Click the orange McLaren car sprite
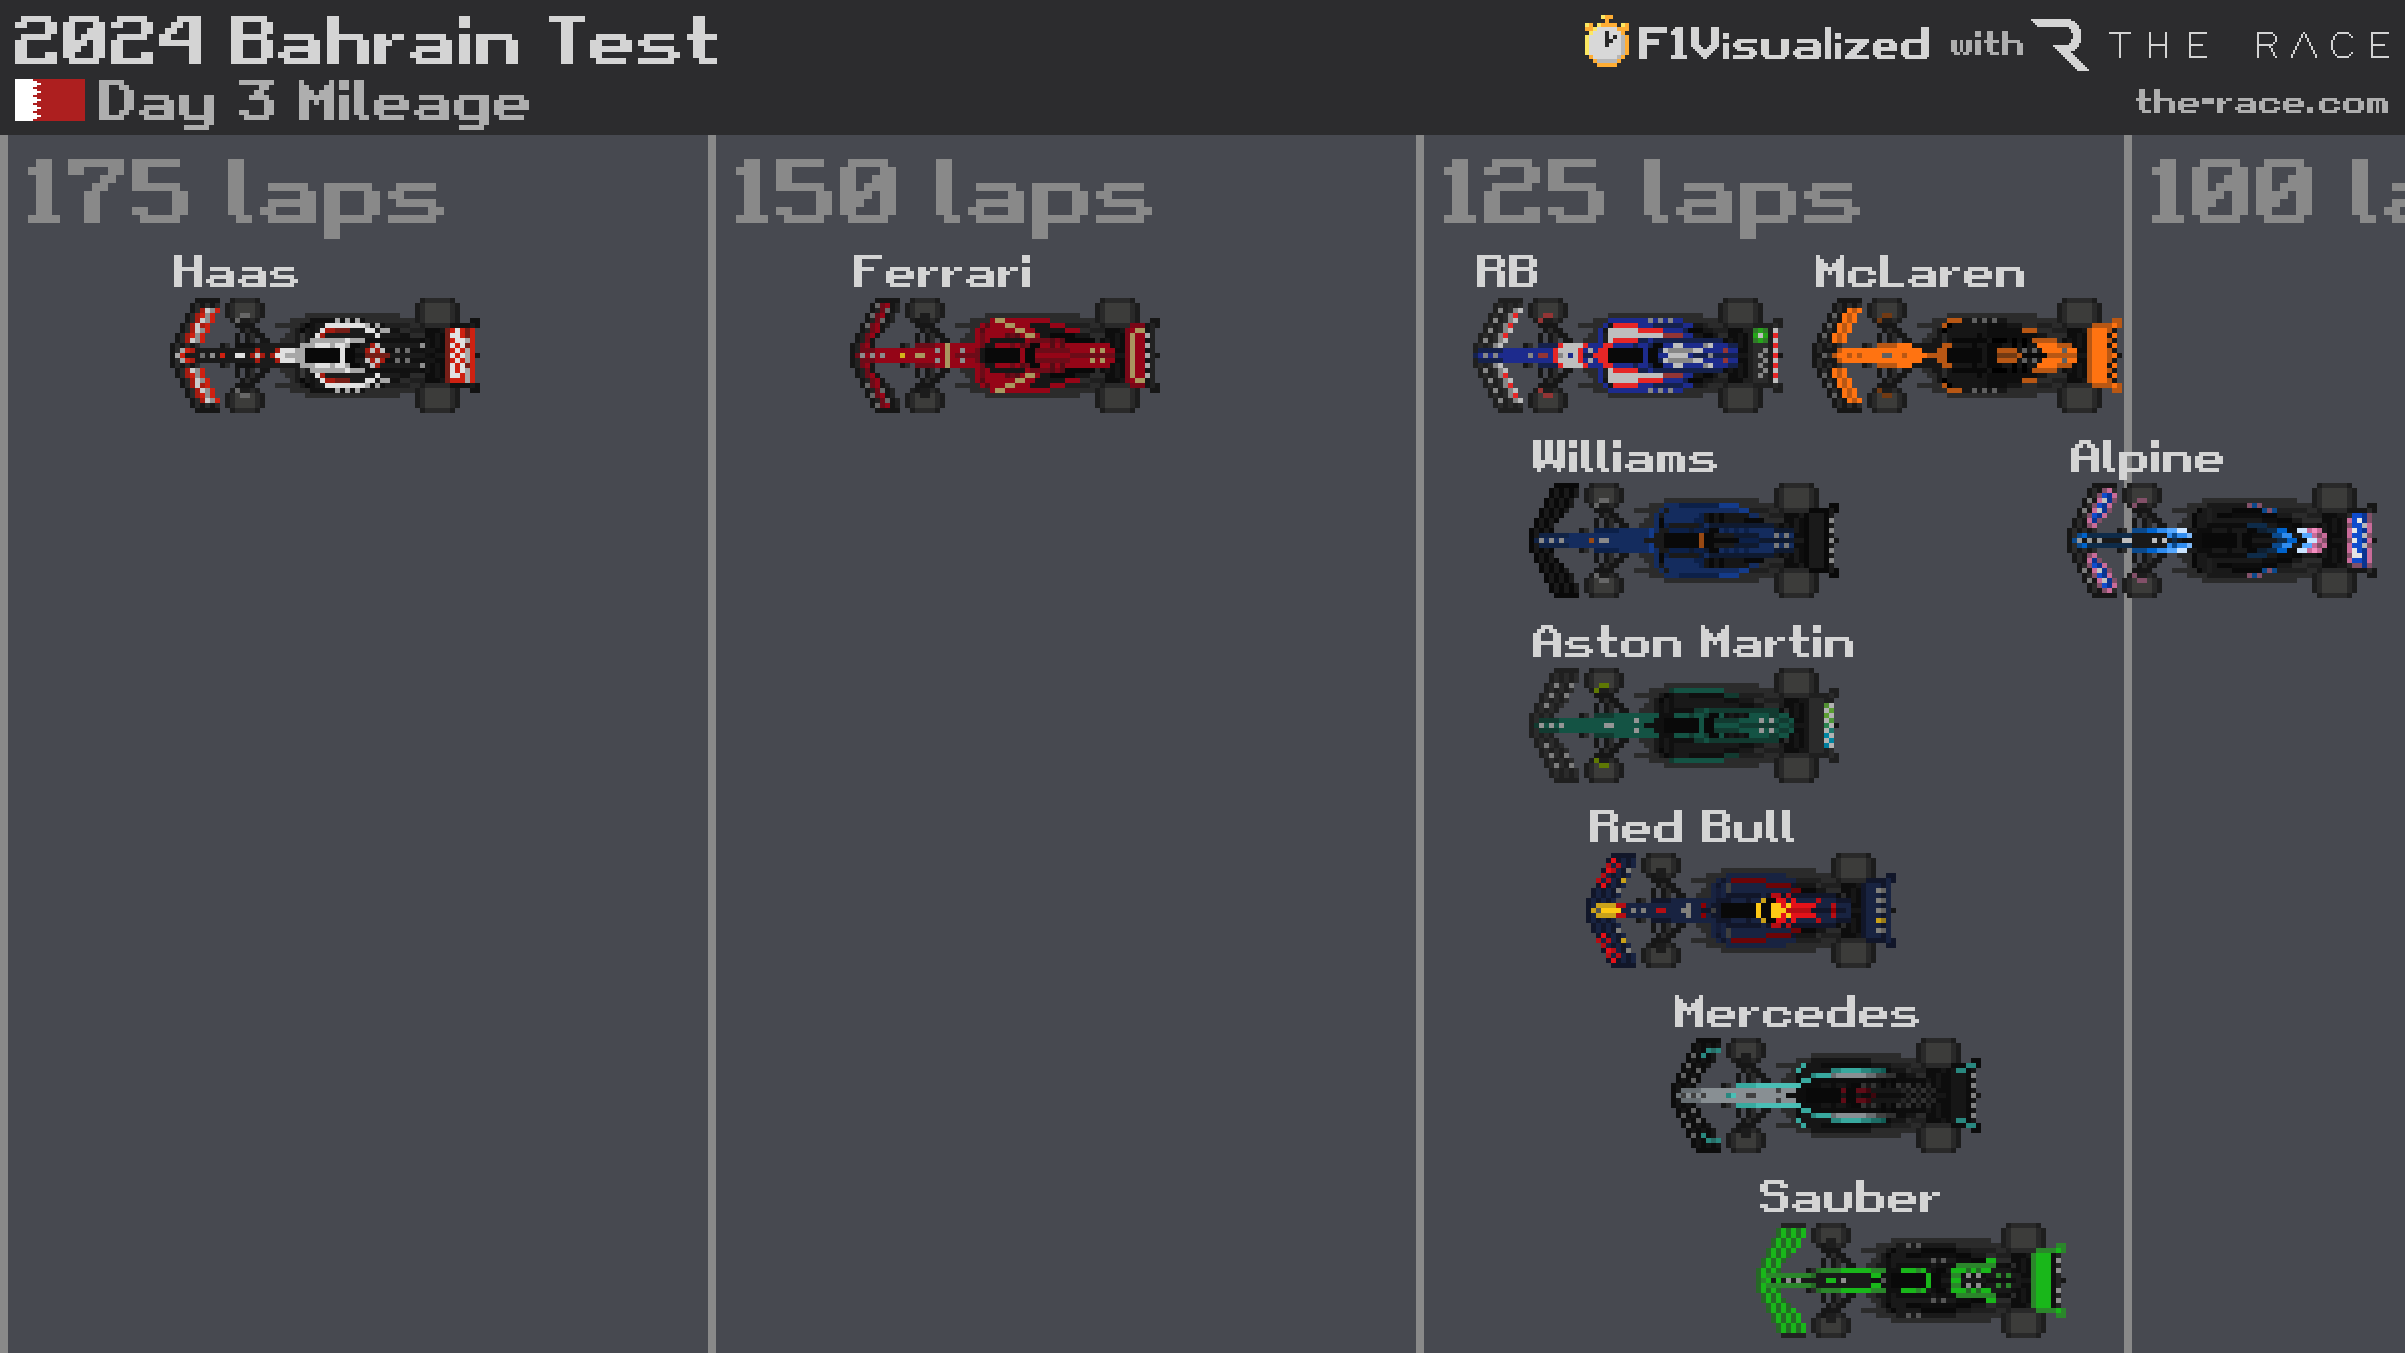The height and width of the screenshot is (1353, 2405). pos(1968,355)
